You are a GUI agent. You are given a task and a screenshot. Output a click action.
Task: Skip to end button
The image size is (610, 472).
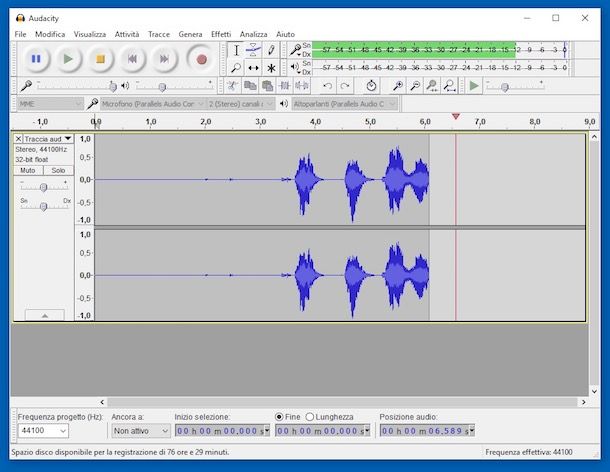click(x=164, y=59)
